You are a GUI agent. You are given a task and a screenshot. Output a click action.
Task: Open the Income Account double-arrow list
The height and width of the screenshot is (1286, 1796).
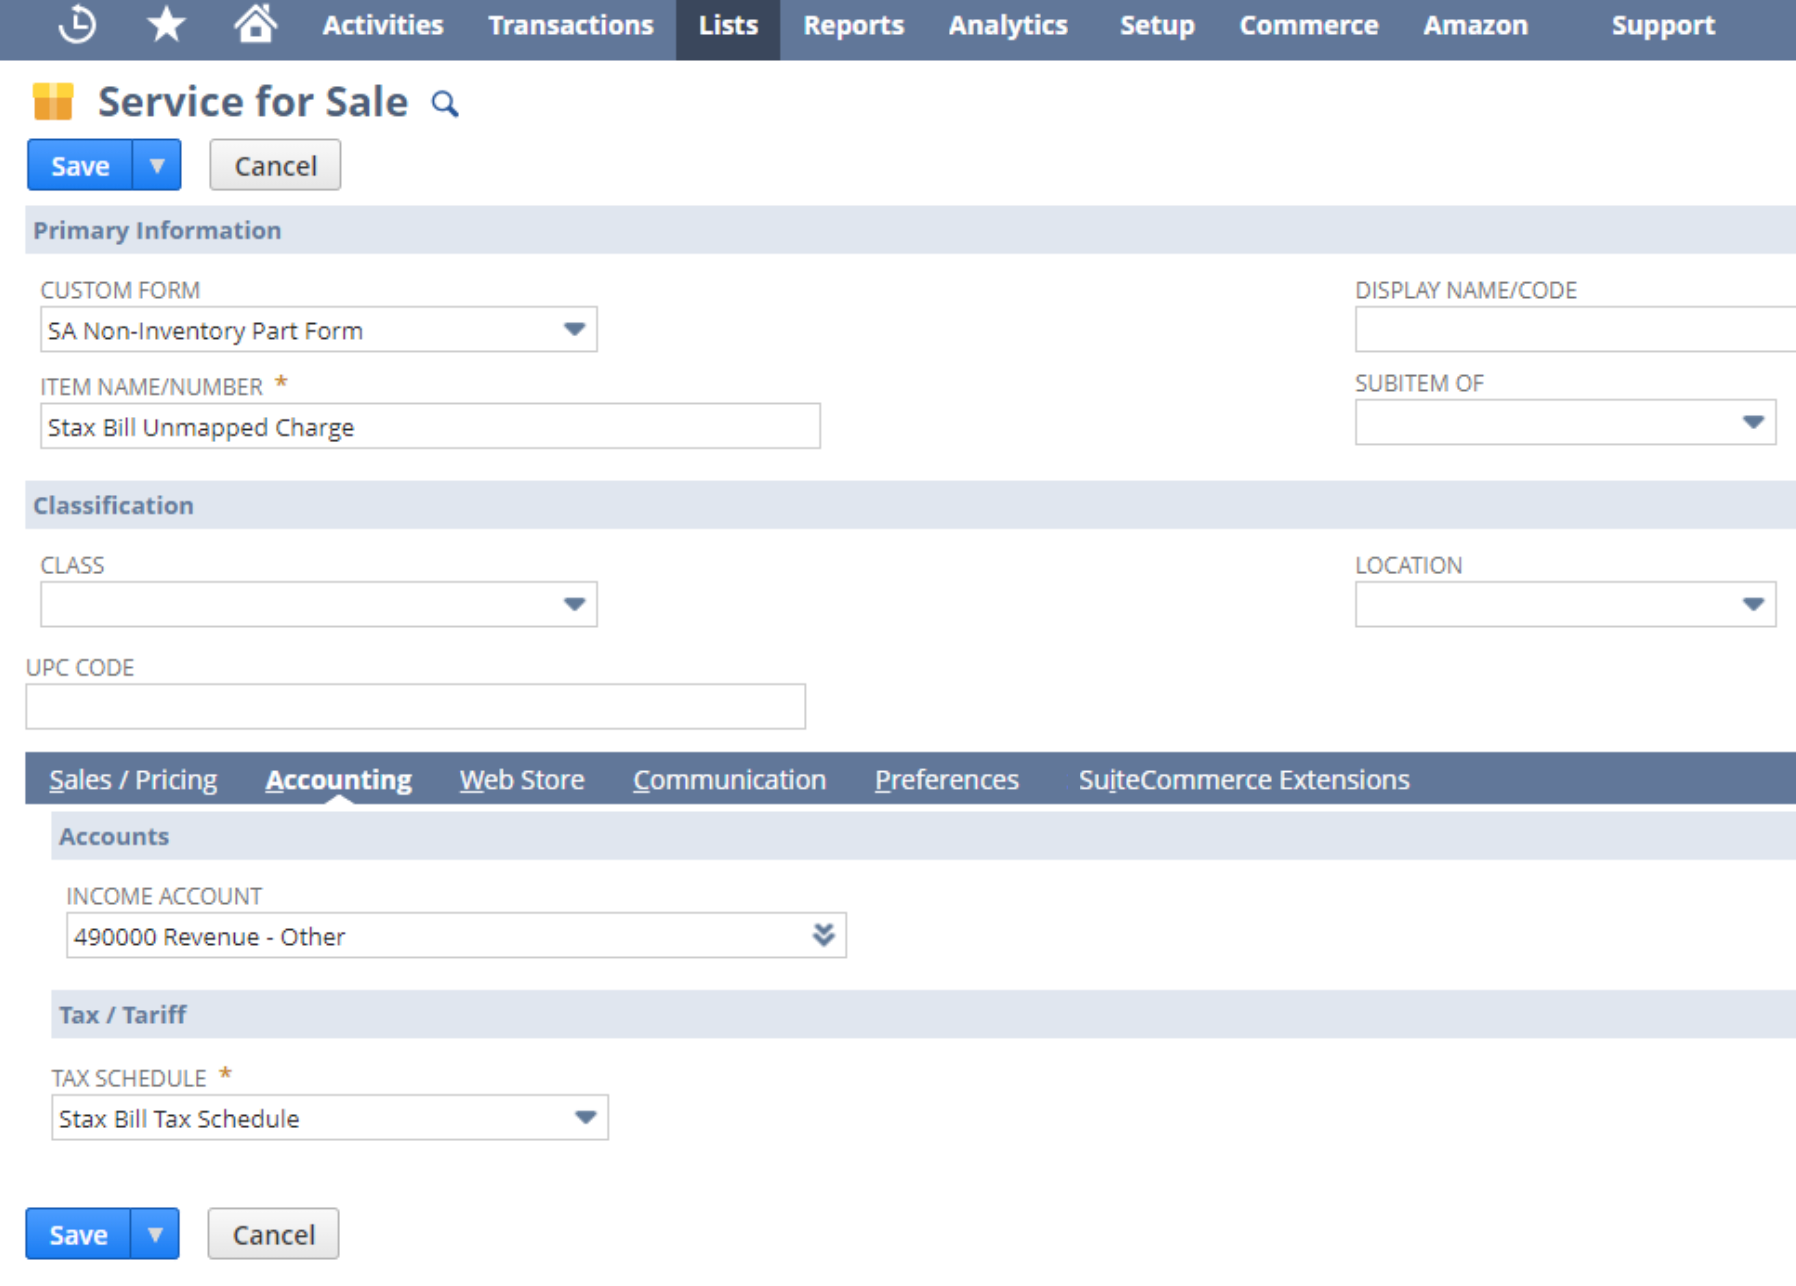click(x=823, y=935)
